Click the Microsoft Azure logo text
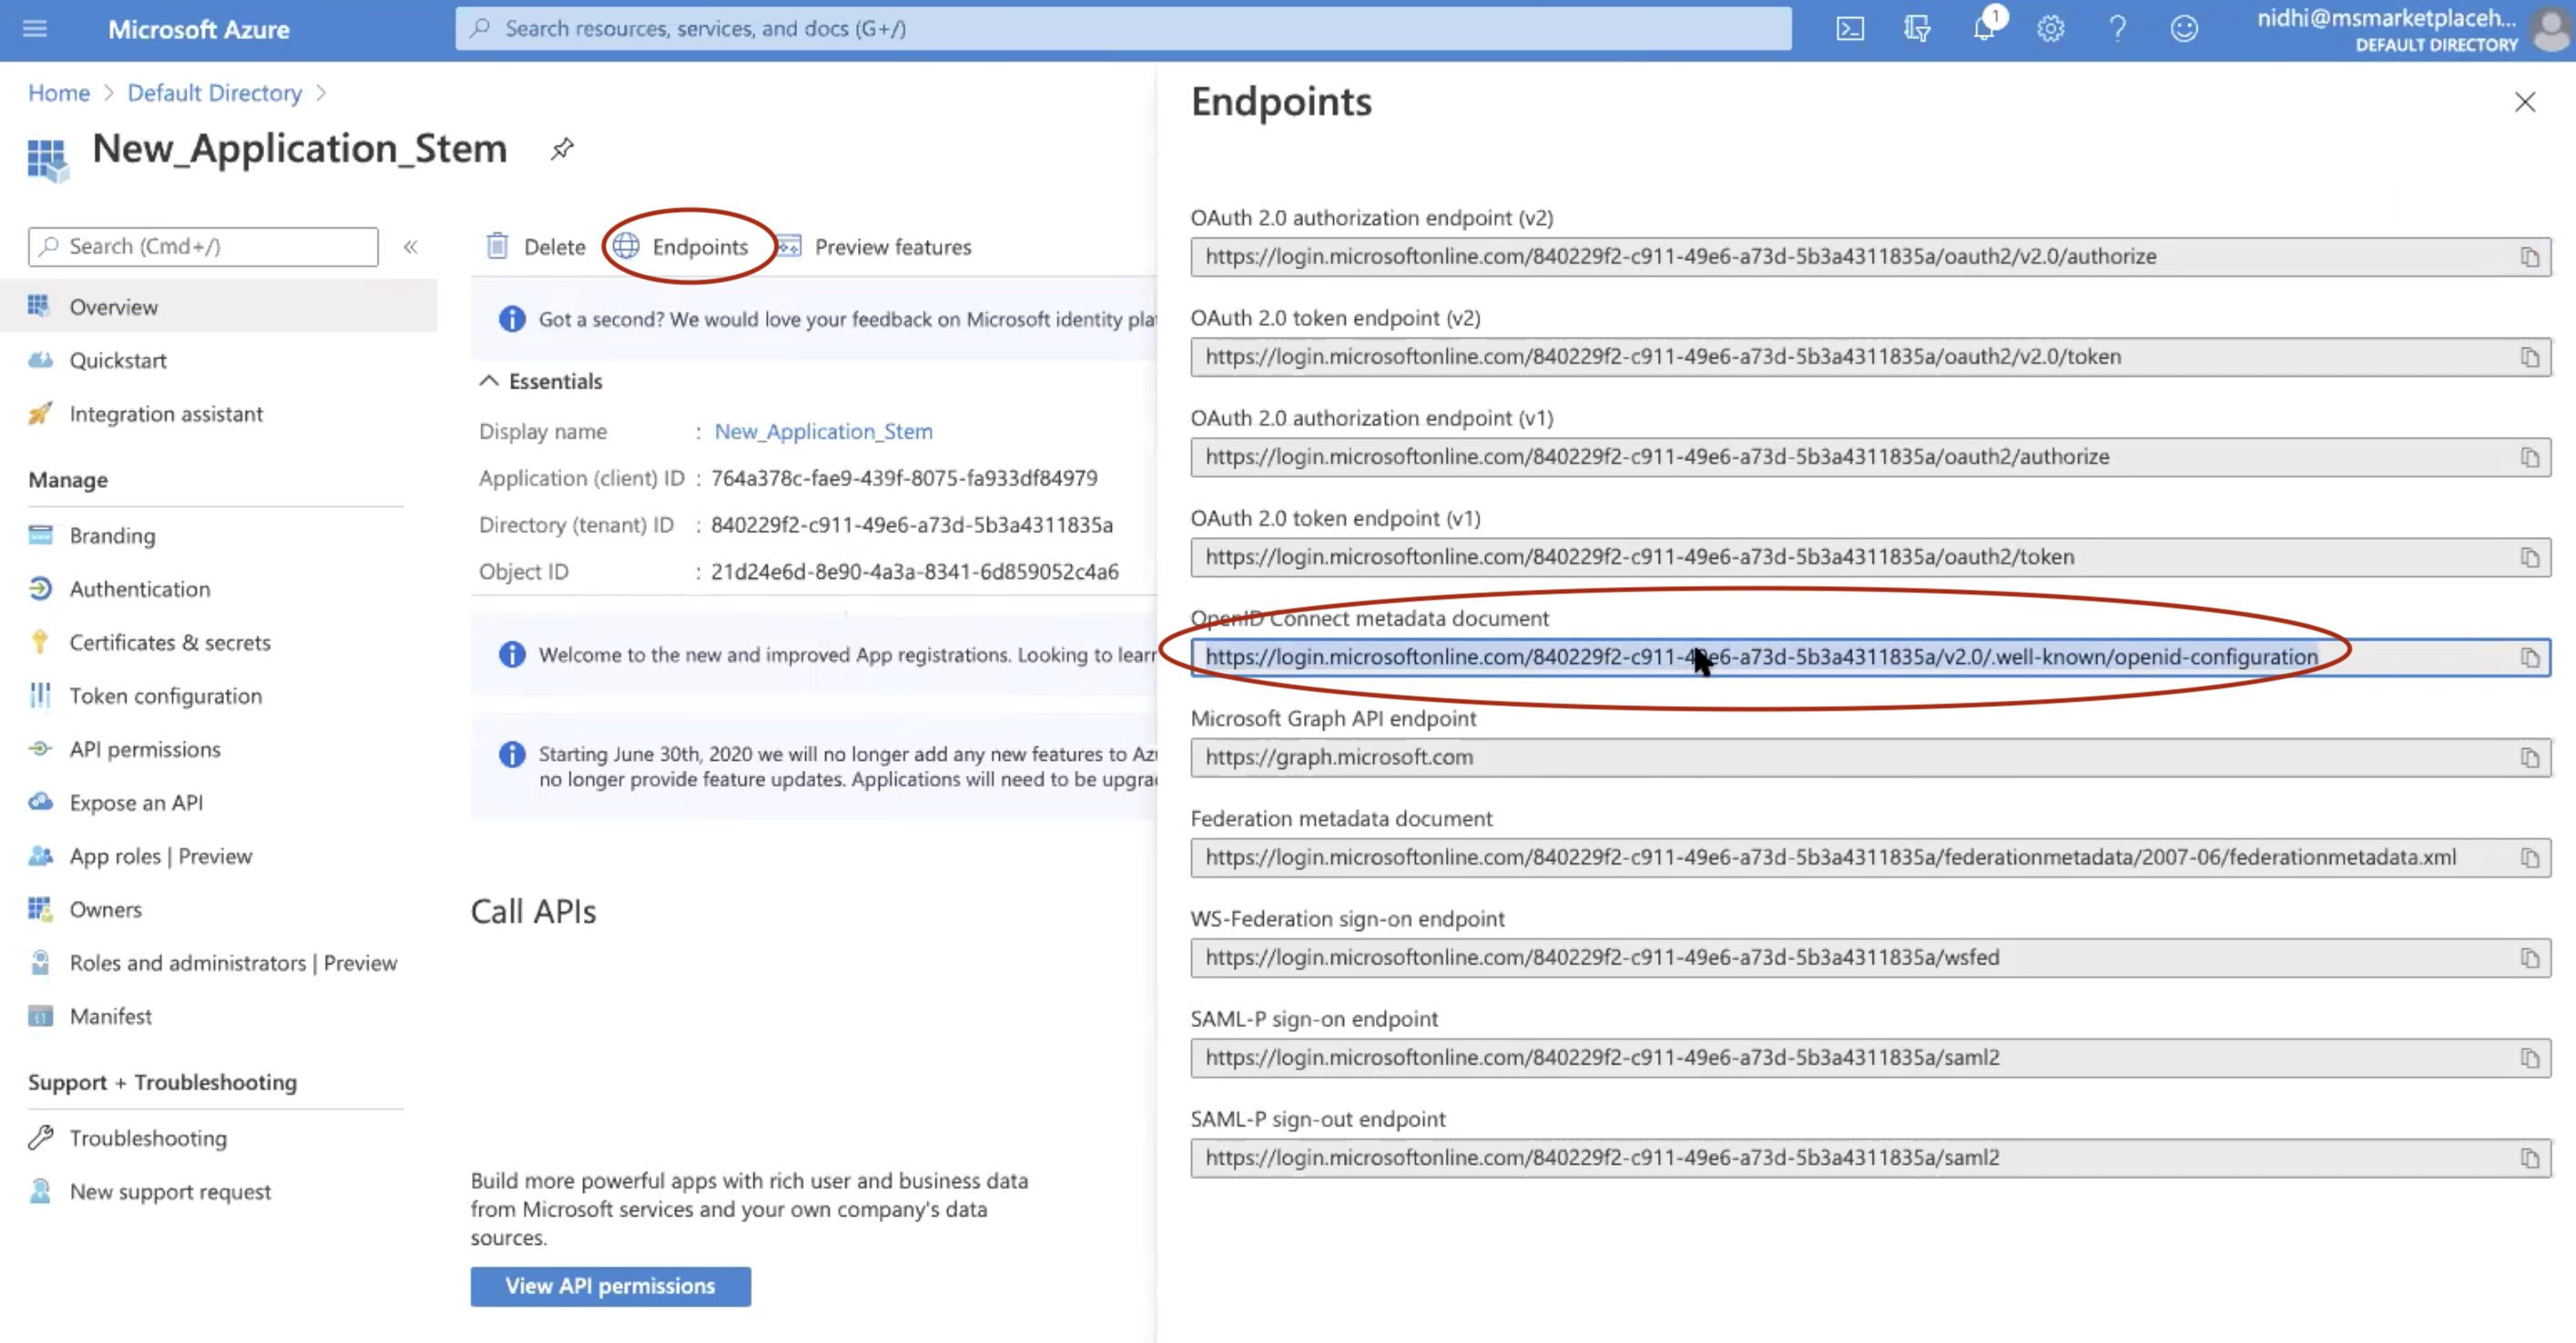Screen dimensions: 2576x1343 click(199, 29)
